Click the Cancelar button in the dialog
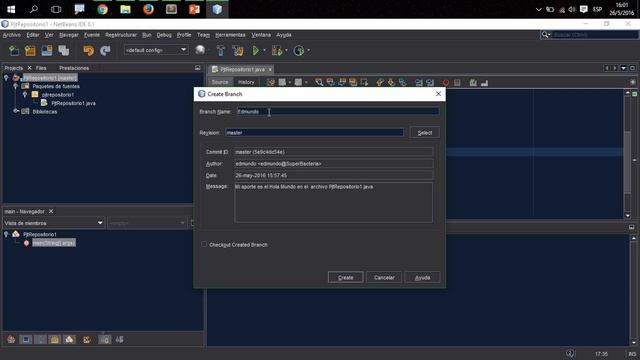 384,278
